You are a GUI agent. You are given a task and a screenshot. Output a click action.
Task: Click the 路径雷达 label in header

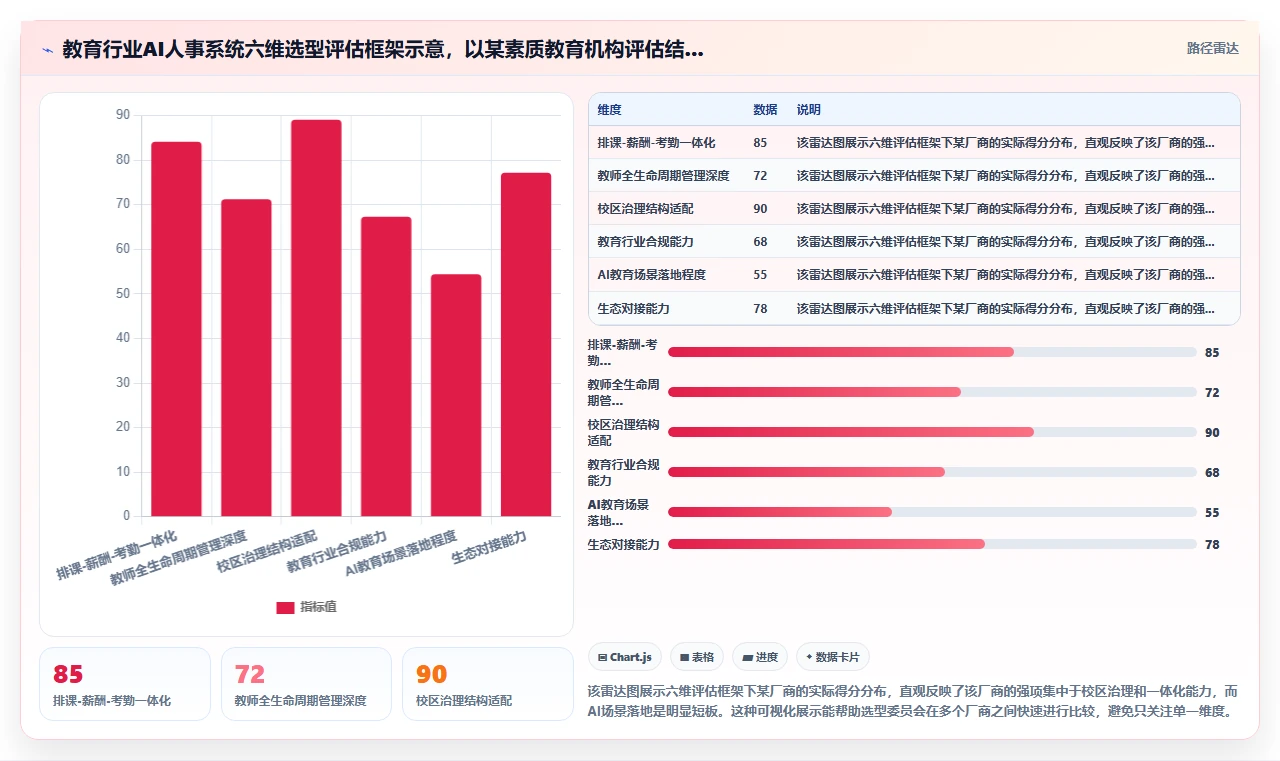pos(1212,48)
